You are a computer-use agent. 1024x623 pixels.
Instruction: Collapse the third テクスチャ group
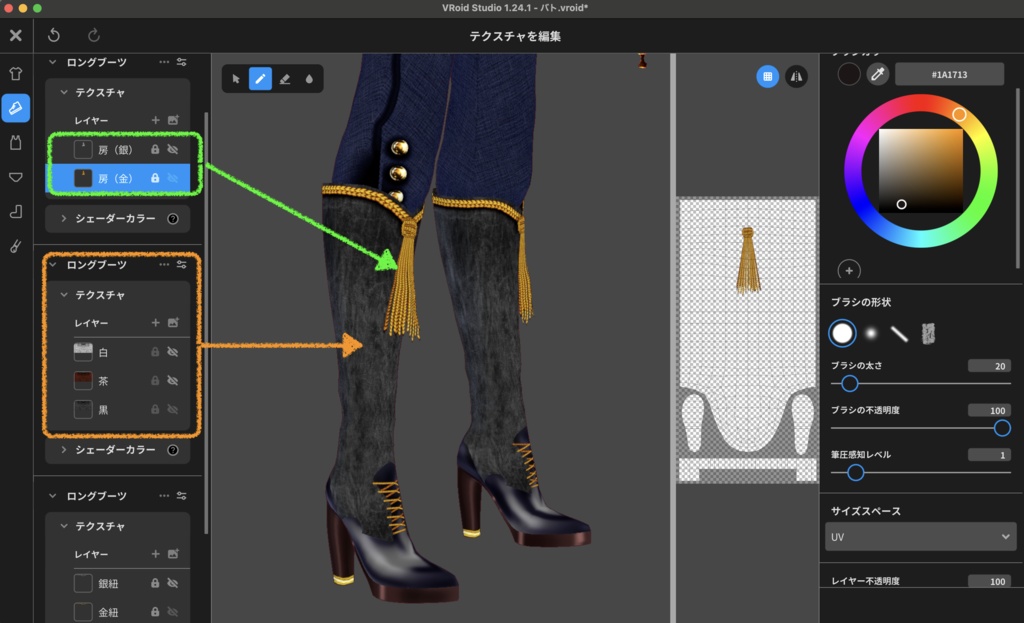point(64,526)
